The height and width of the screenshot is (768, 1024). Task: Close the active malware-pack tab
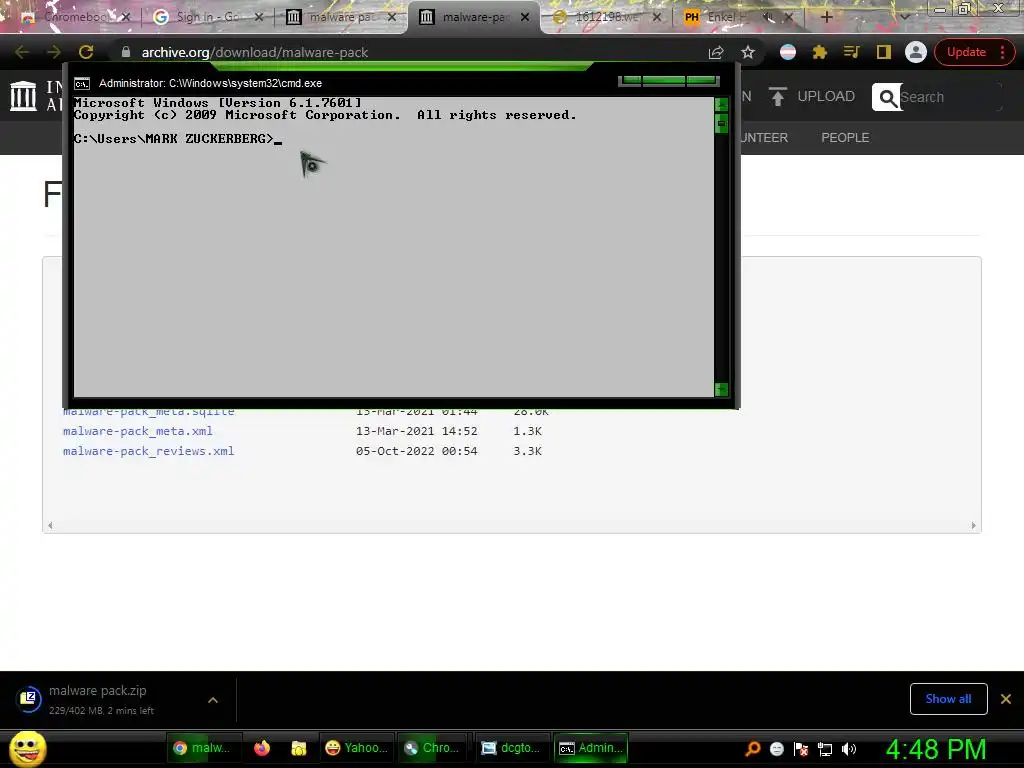coord(525,17)
